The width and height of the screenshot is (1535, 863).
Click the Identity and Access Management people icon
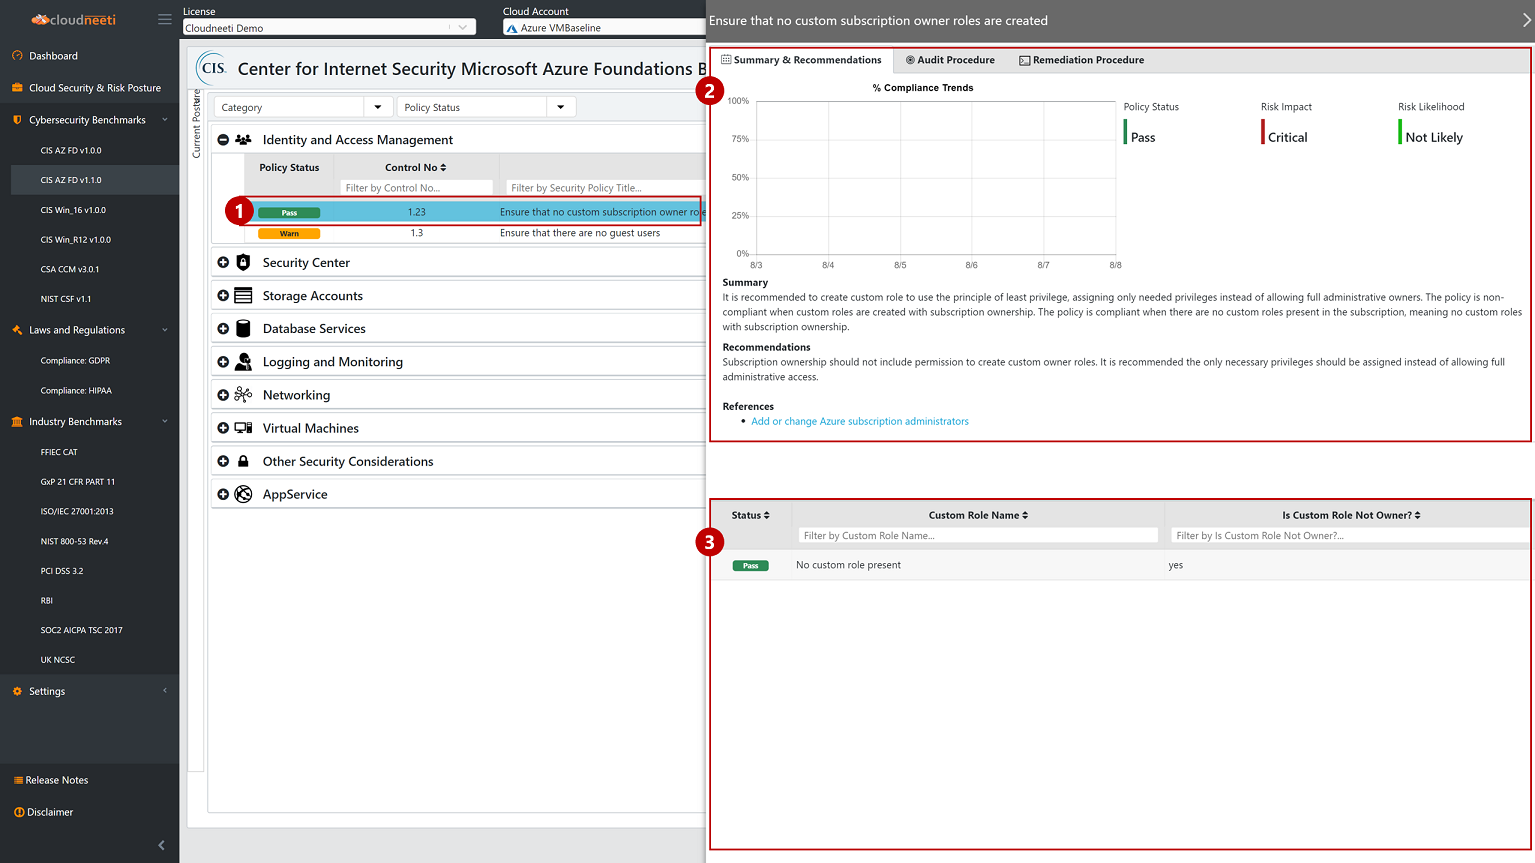click(x=243, y=140)
